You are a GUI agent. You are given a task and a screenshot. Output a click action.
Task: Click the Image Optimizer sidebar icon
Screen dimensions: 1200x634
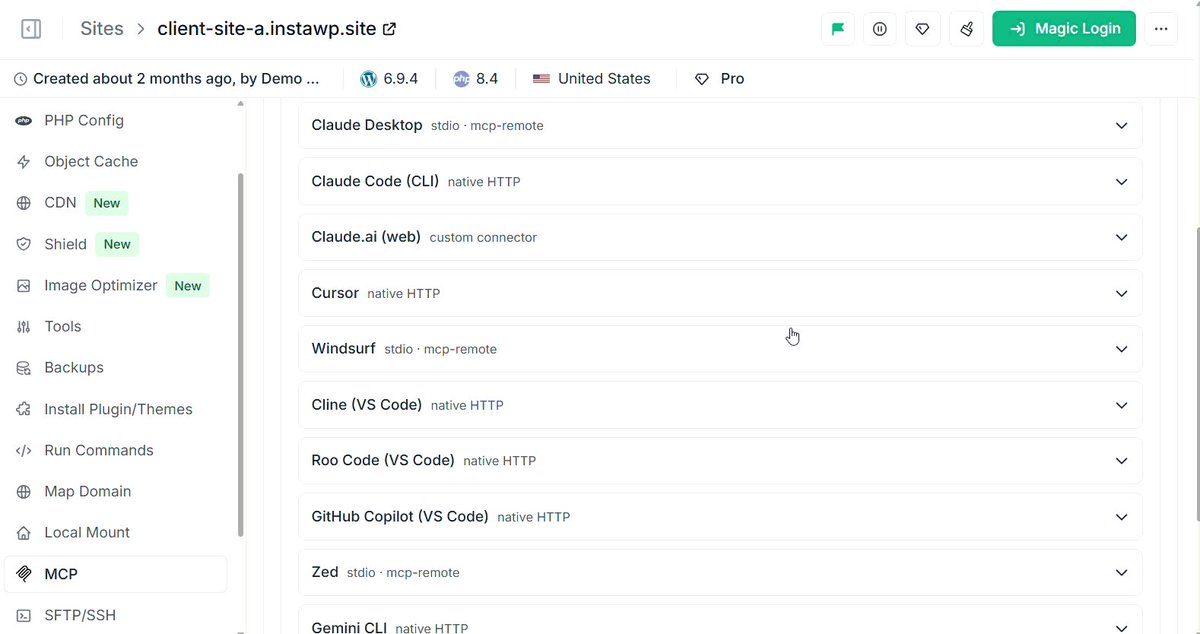coord(24,285)
